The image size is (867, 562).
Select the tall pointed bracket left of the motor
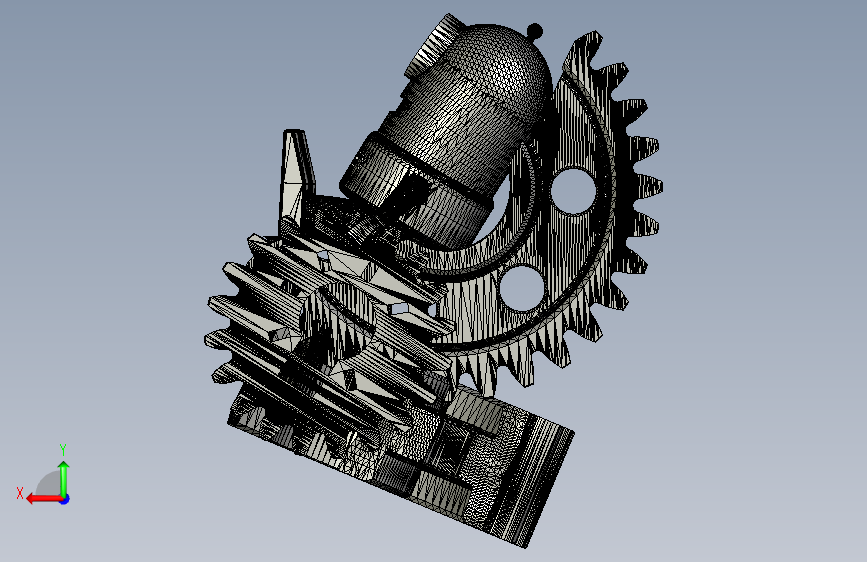(x=296, y=177)
